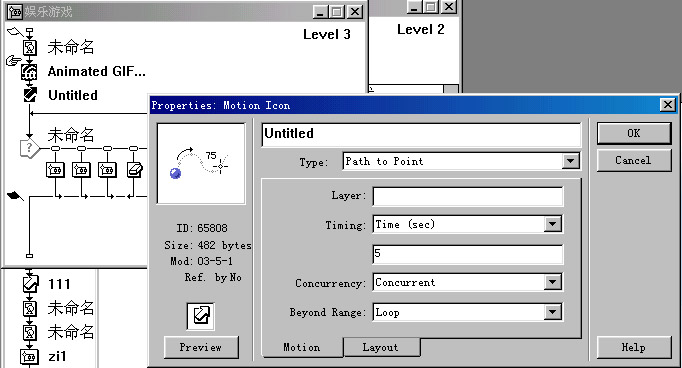Select the first 未命名 wait icon below 111

click(x=30, y=308)
